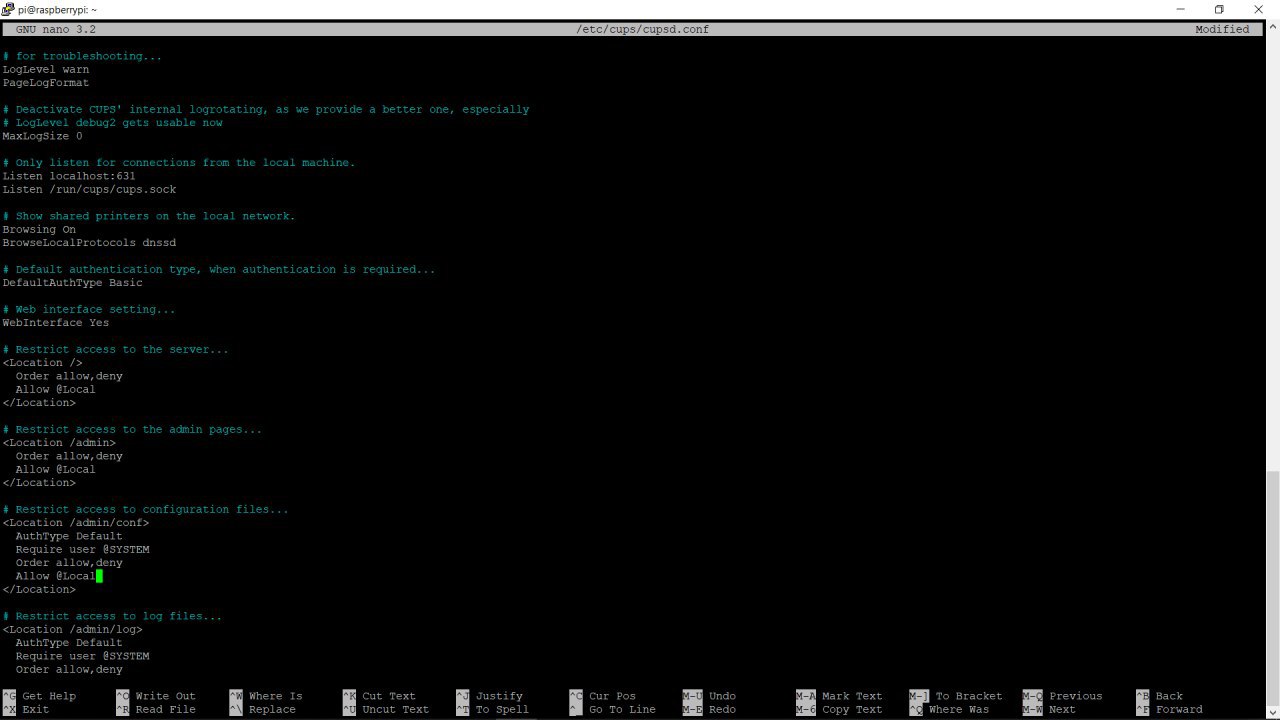The image size is (1280, 720).
Task: Click 'Allow @Local' line with green cursor
Action: [56, 576]
